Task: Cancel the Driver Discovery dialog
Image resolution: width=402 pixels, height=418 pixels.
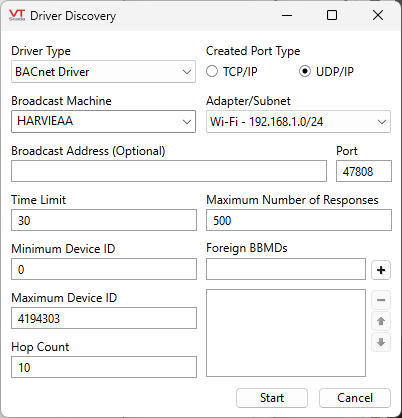Action: [355, 398]
